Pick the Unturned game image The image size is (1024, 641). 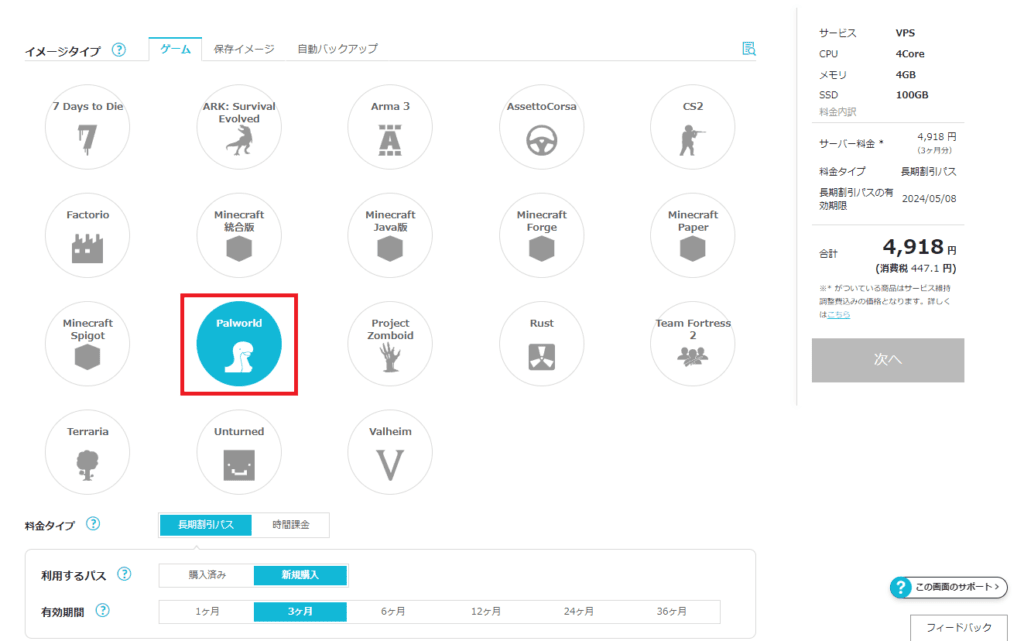(239, 452)
